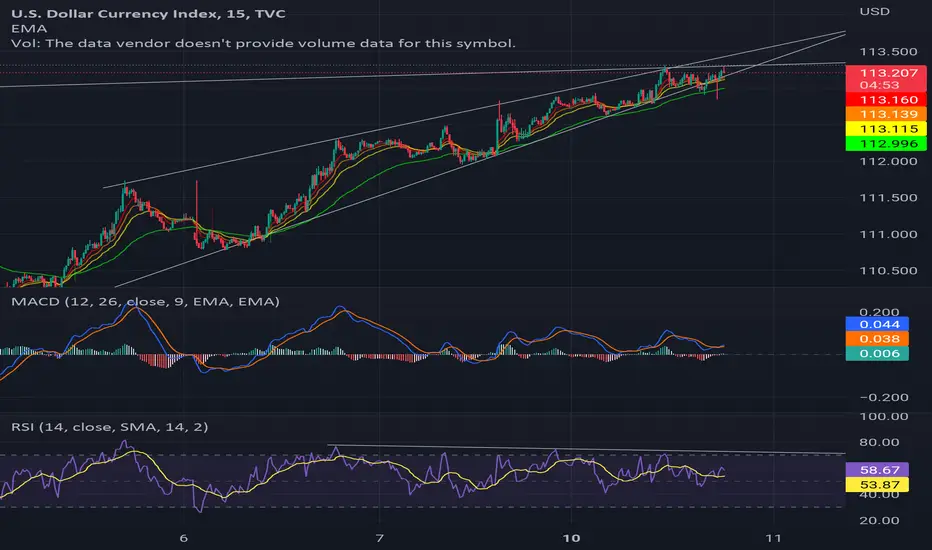Image resolution: width=932 pixels, height=550 pixels.
Task: Open the MACD (12, 26, close, 9, EMA, EMA) legend
Action: pos(146,301)
